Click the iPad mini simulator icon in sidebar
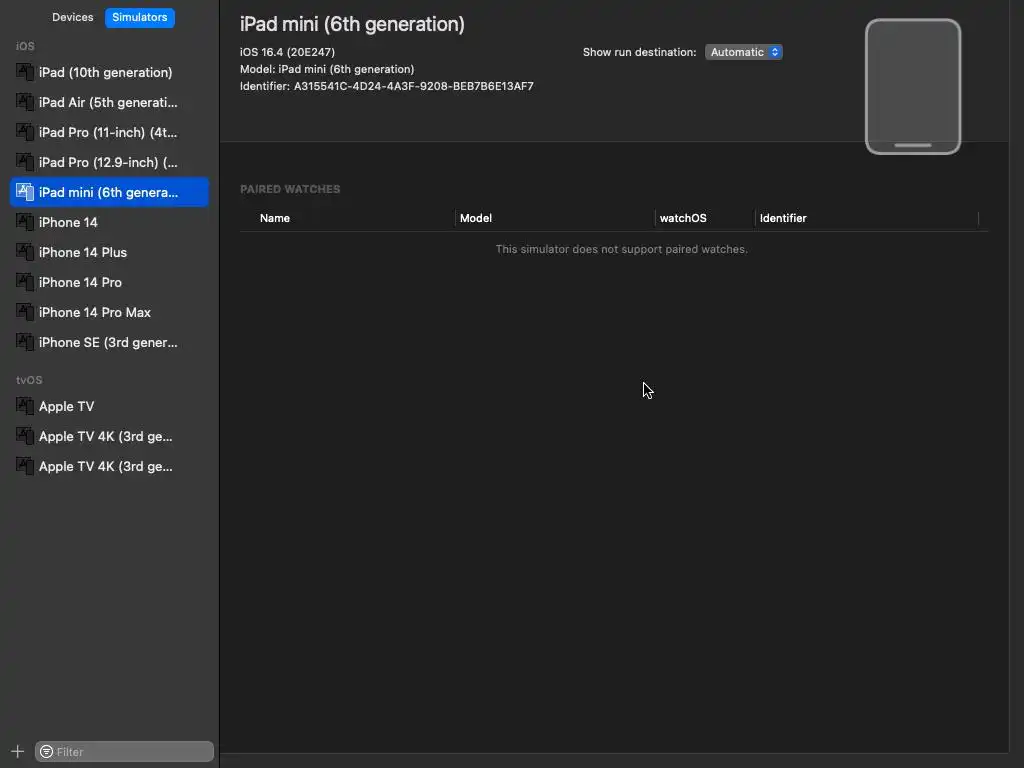 click(25, 192)
